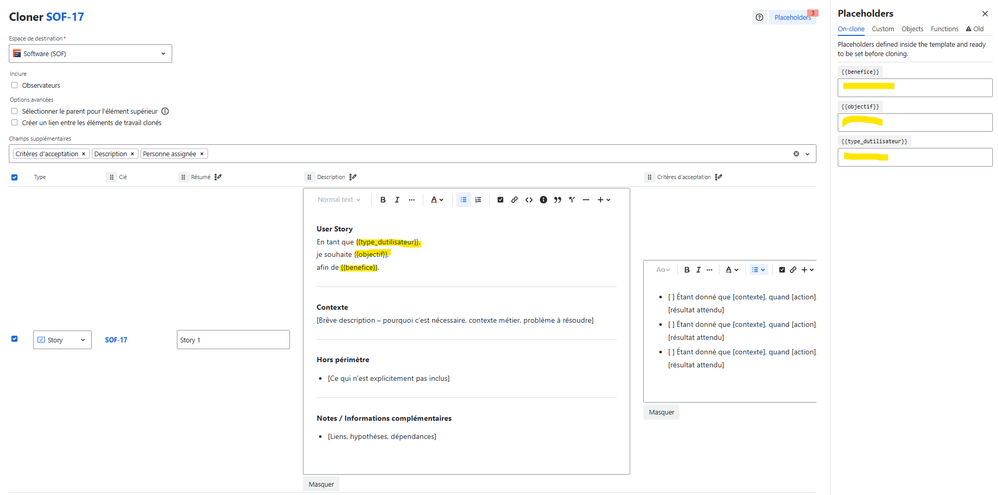Insert link in Critères d'acceptation editor
This screenshot has height=495, width=998.
(x=793, y=270)
